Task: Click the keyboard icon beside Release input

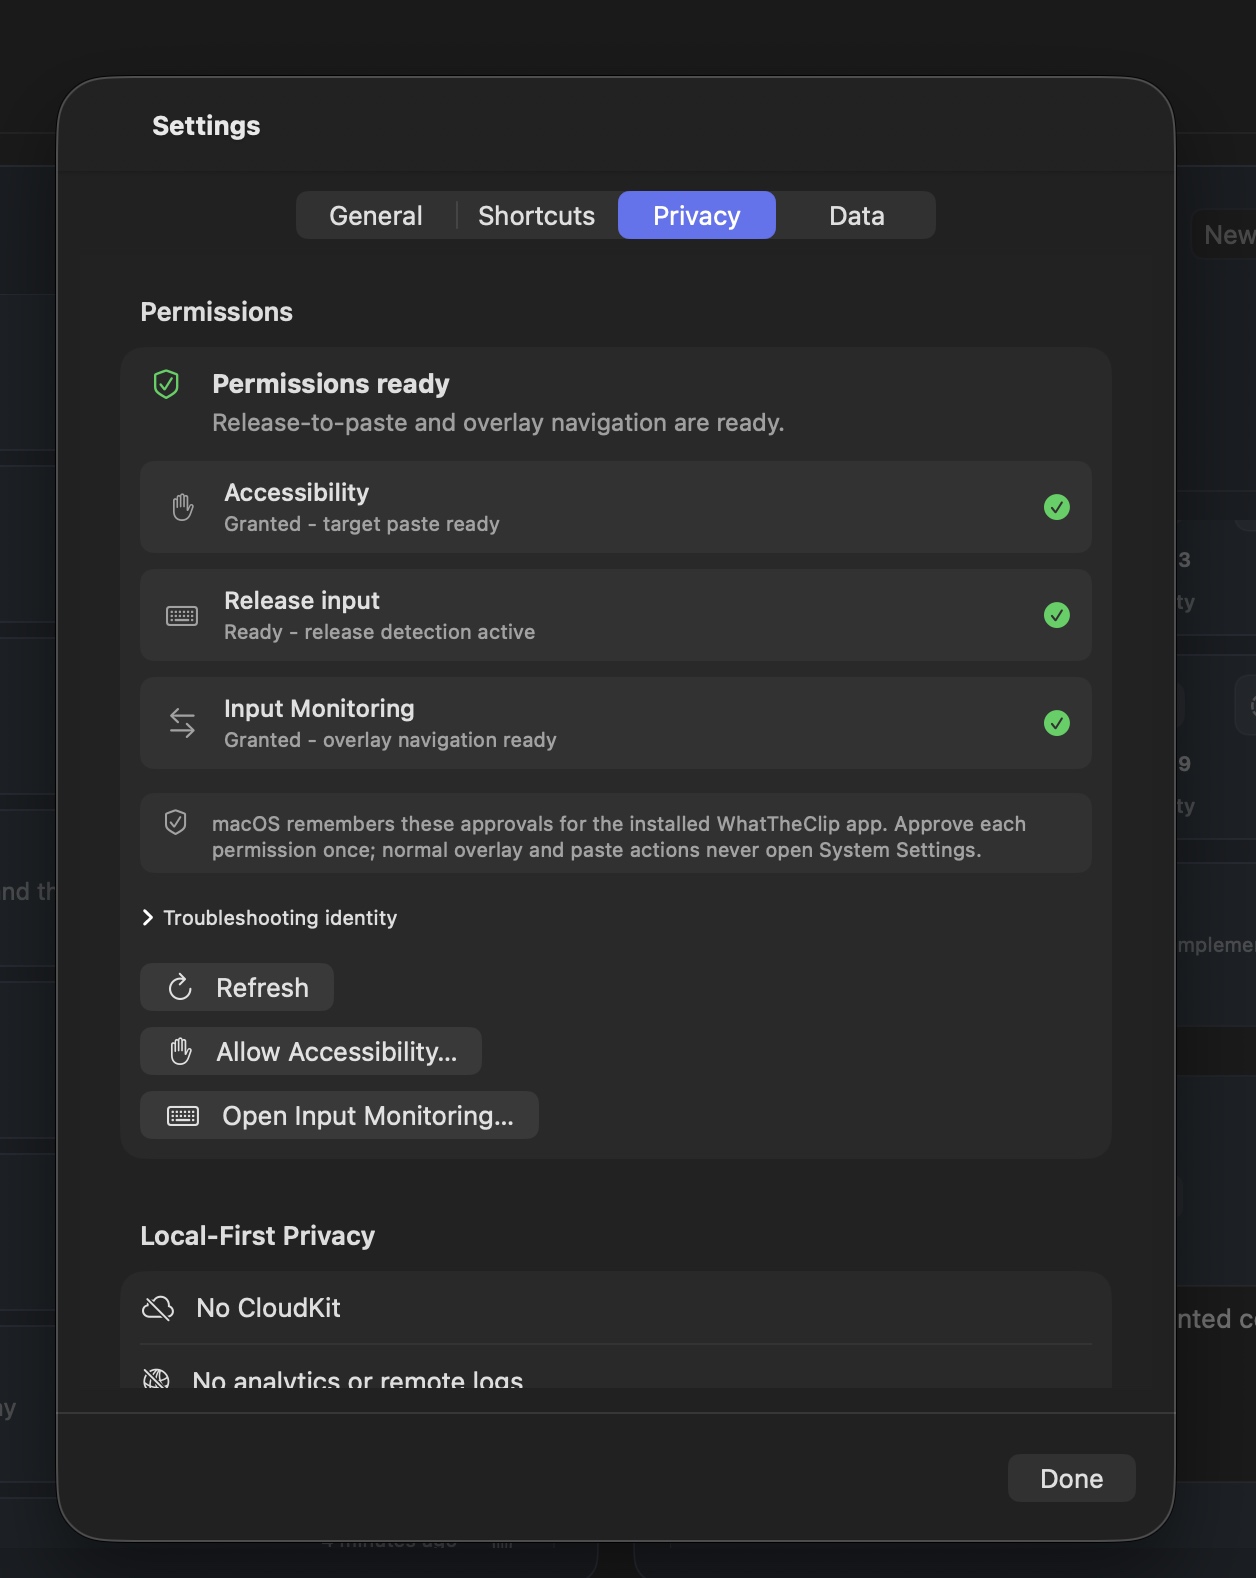Action: [x=182, y=616]
